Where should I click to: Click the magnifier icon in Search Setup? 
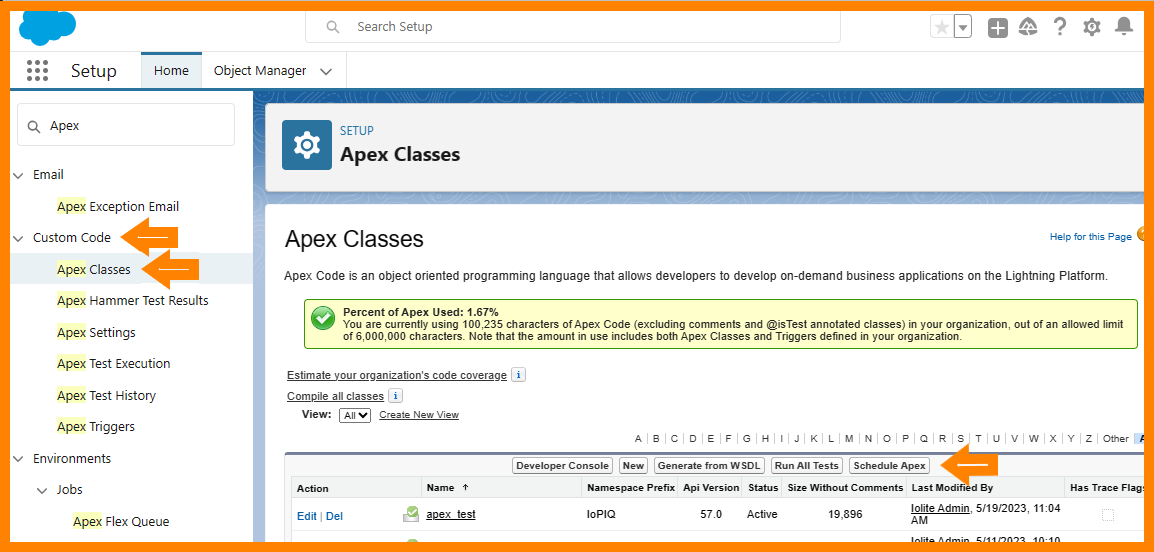333,26
